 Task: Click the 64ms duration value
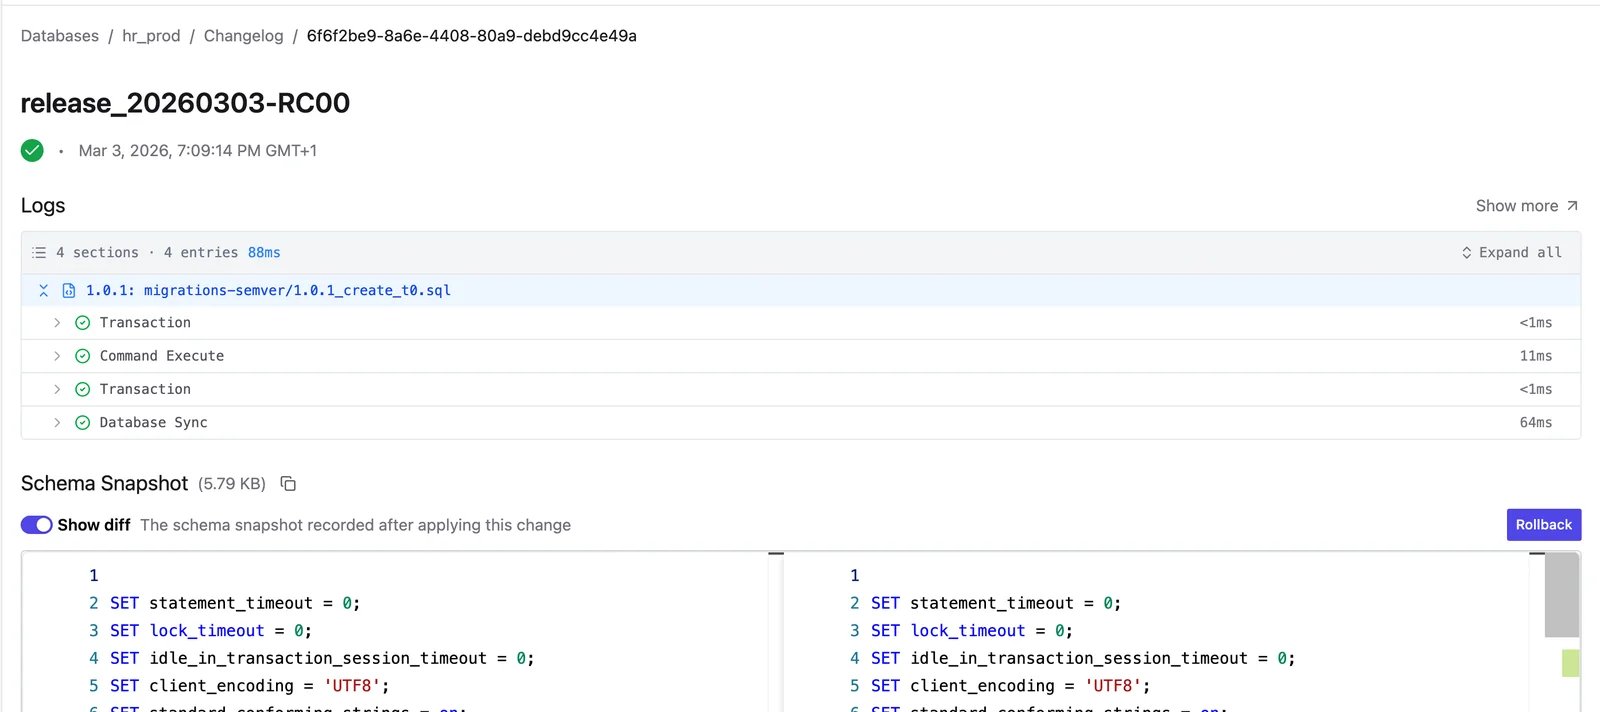(1536, 423)
